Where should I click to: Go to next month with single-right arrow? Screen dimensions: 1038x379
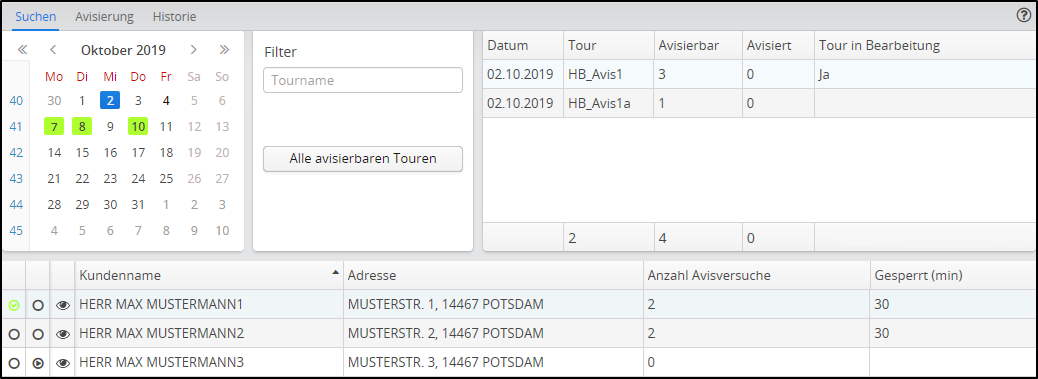193,50
